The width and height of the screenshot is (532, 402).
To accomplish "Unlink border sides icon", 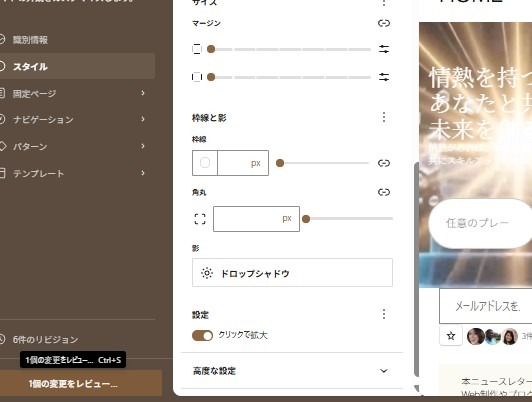I will pos(384,163).
